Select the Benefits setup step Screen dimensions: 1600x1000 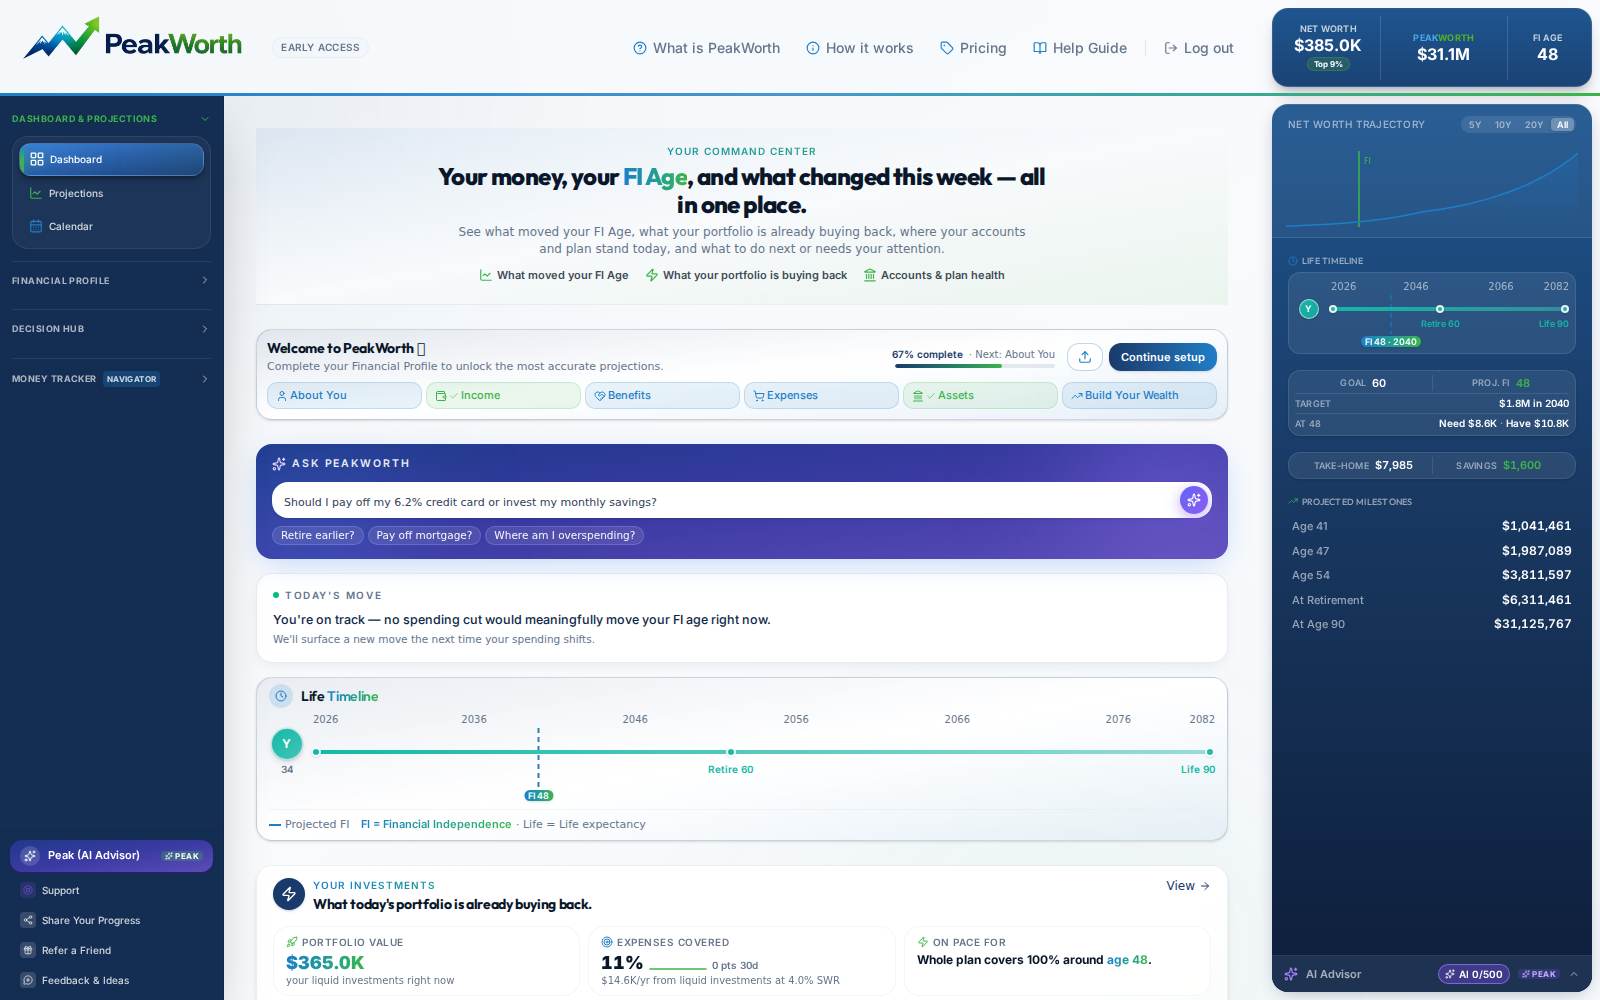click(662, 396)
